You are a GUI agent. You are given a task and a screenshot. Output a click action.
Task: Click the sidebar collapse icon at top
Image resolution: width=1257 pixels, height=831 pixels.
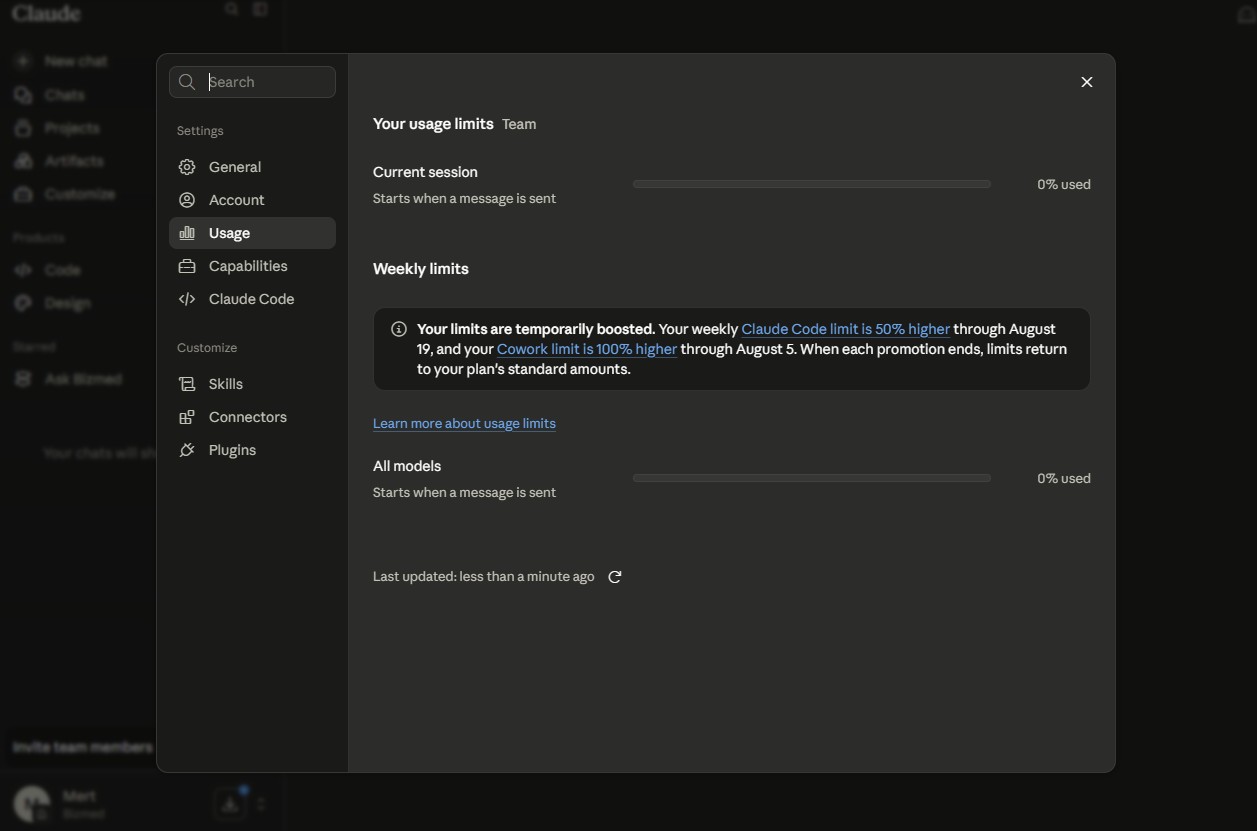point(261,10)
